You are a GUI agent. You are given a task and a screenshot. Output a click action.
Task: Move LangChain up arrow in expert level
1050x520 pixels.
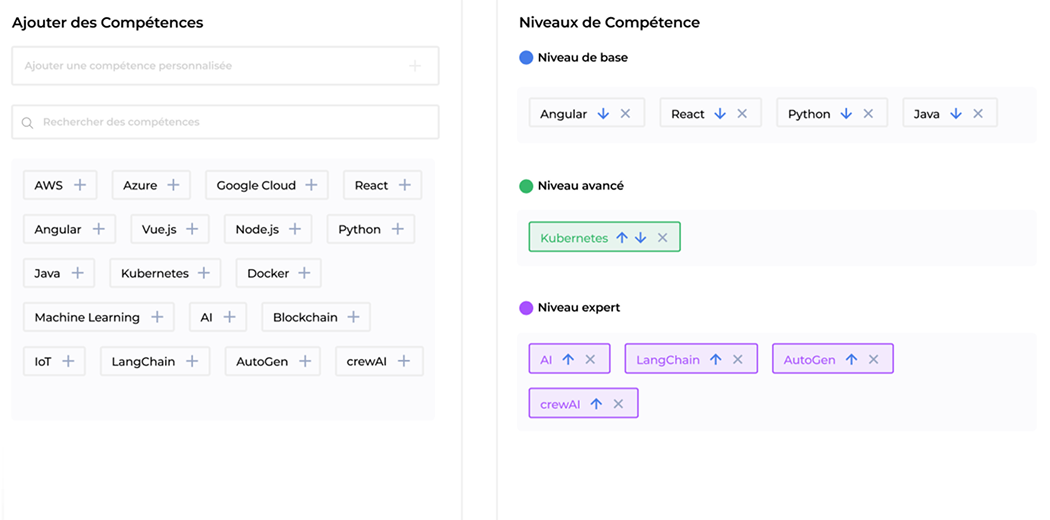(716, 359)
